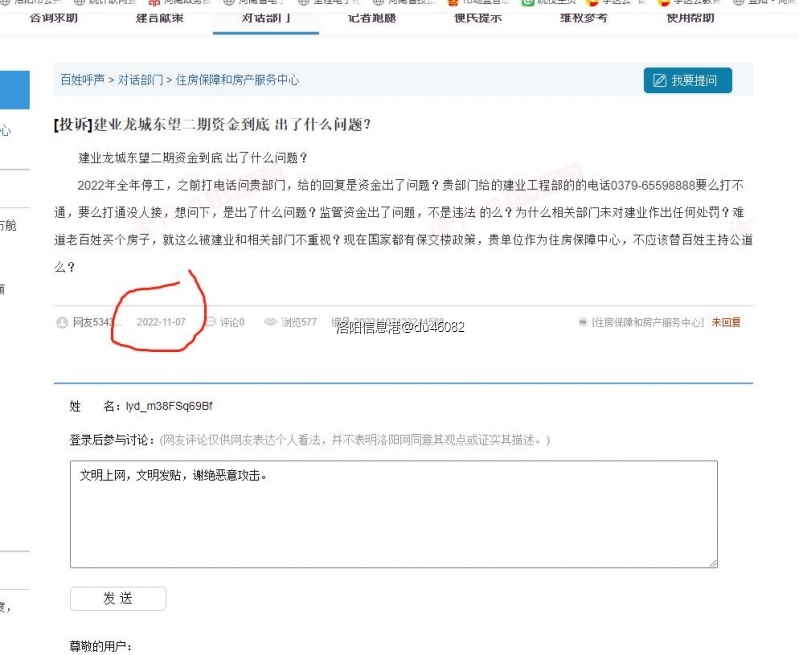Click the user avatar icon beside 网友5343
799x655 pixels.
point(62,322)
